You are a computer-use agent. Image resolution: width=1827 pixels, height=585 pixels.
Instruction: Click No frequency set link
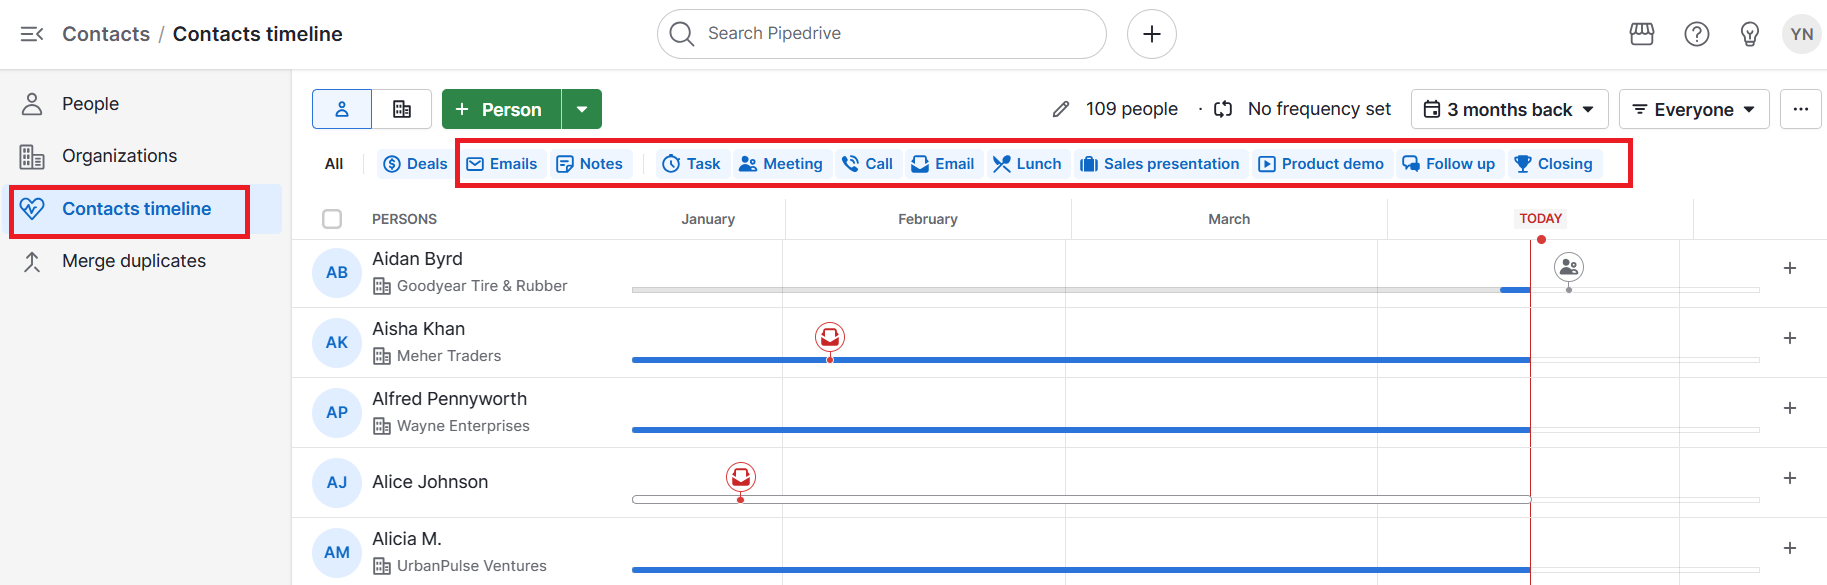pos(1319,109)
